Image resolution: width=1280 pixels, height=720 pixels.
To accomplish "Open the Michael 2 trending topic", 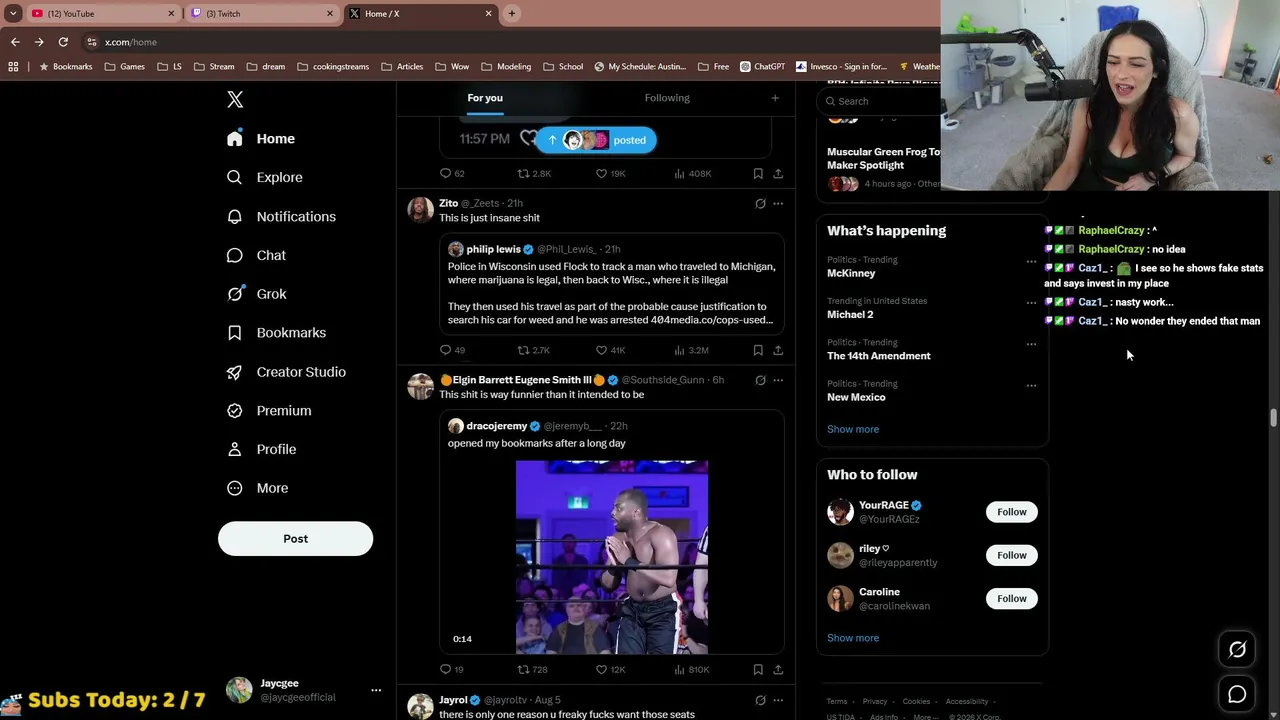I will click(x=850, y=314).
